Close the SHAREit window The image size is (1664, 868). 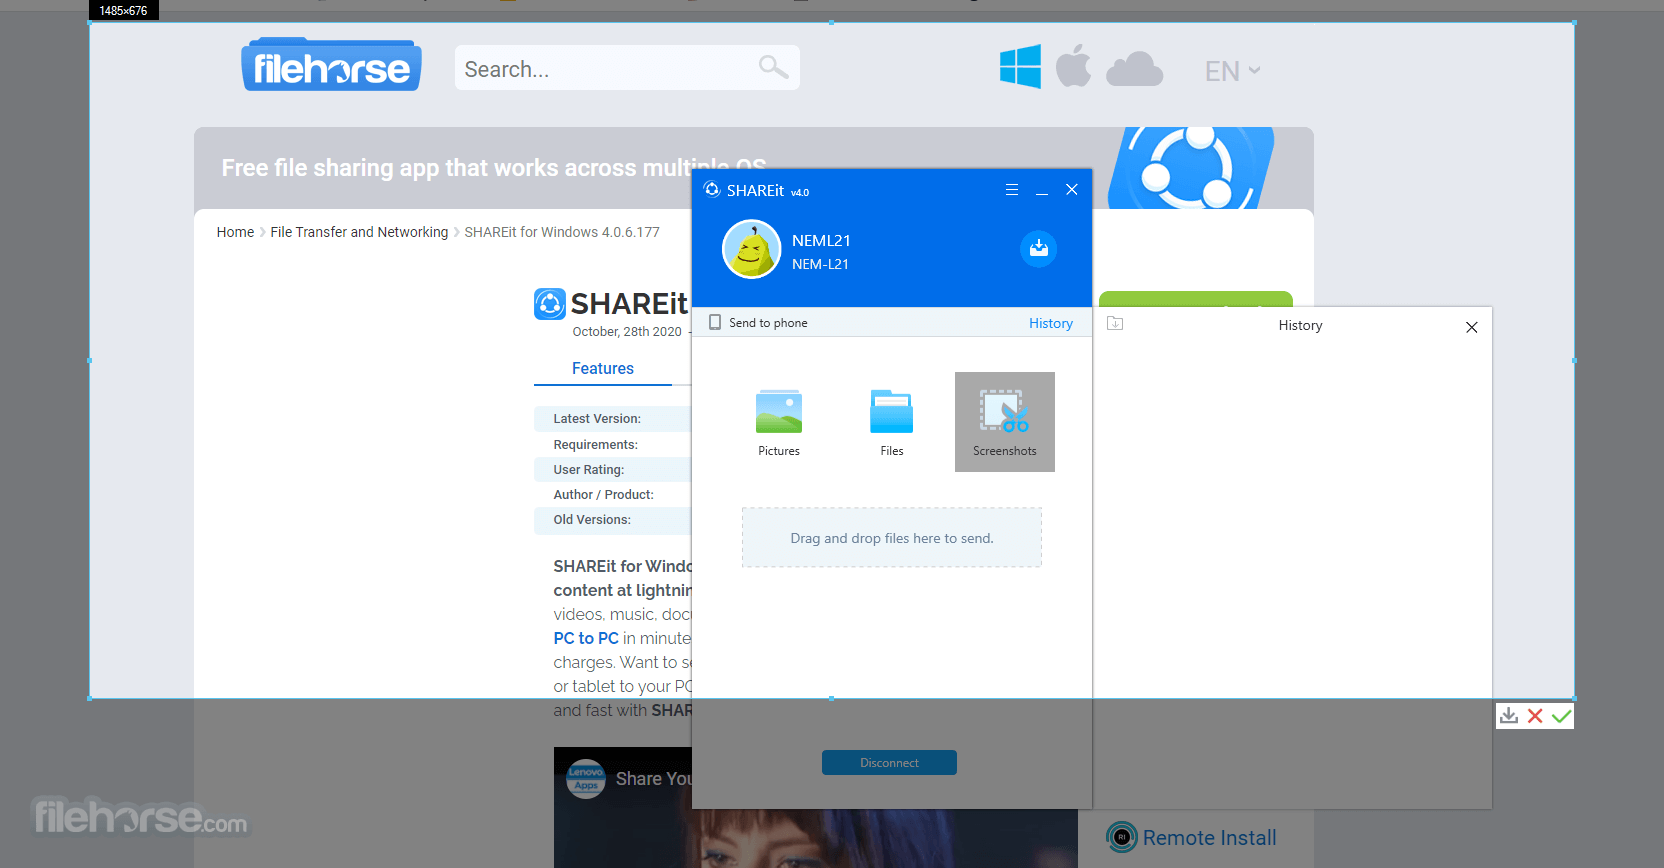coord(1071,190)
